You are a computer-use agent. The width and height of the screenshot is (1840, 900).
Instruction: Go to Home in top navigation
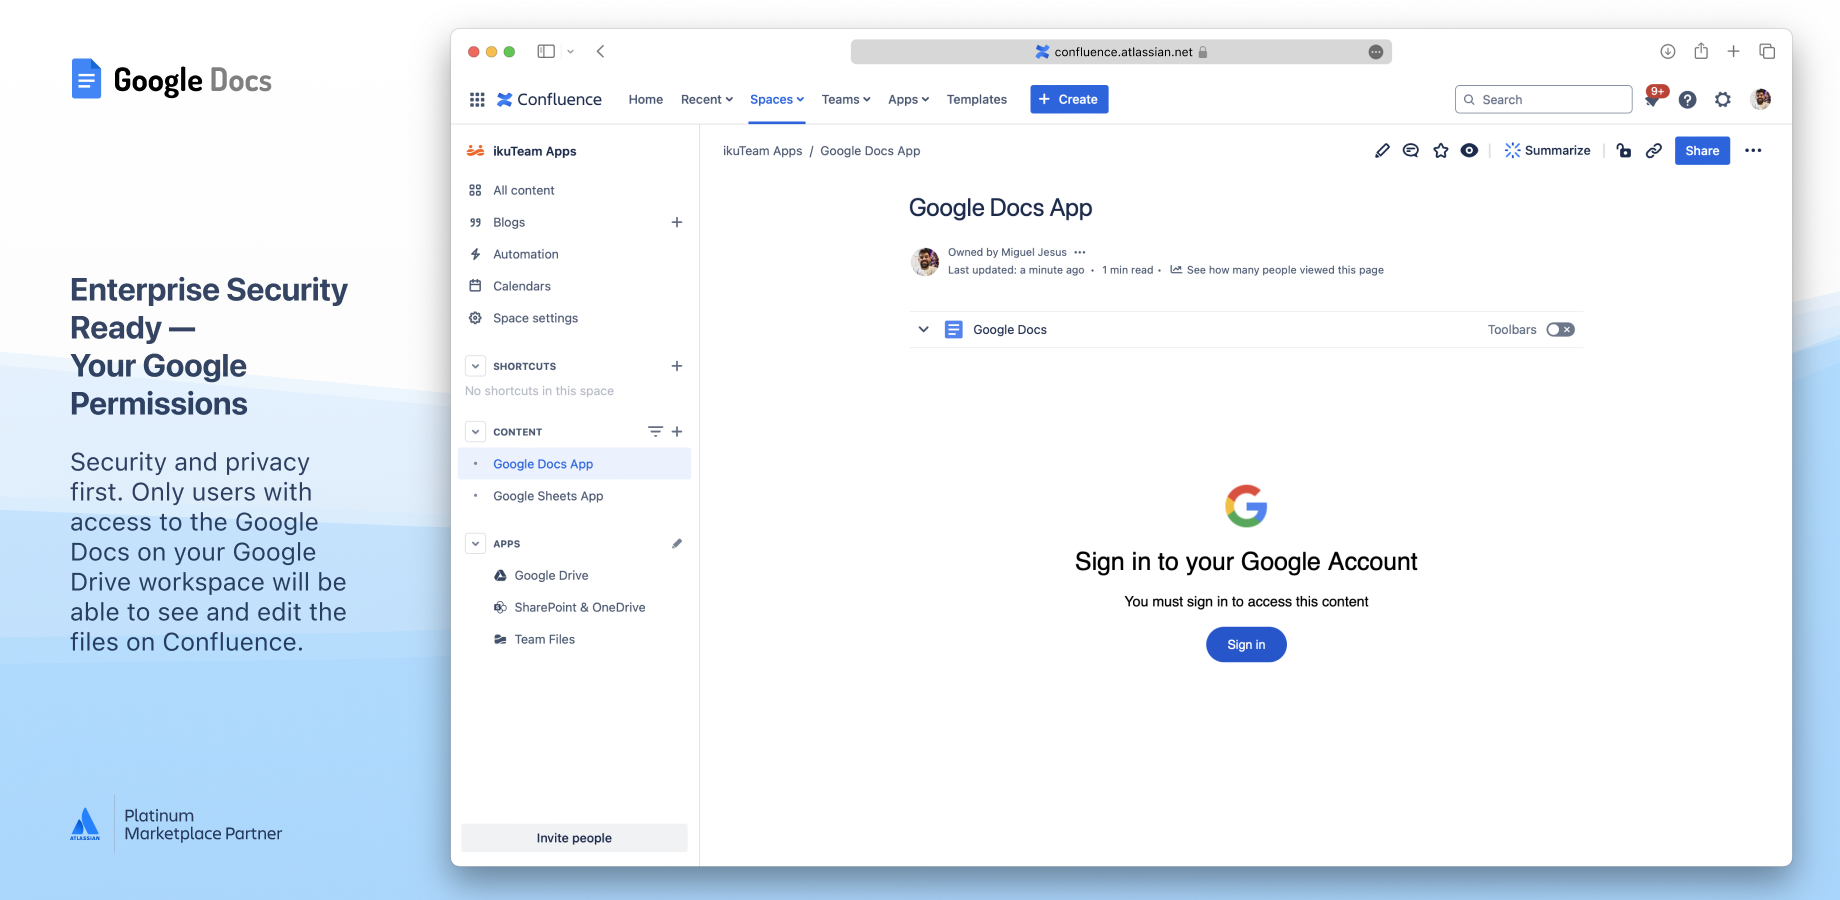point(646,99)
